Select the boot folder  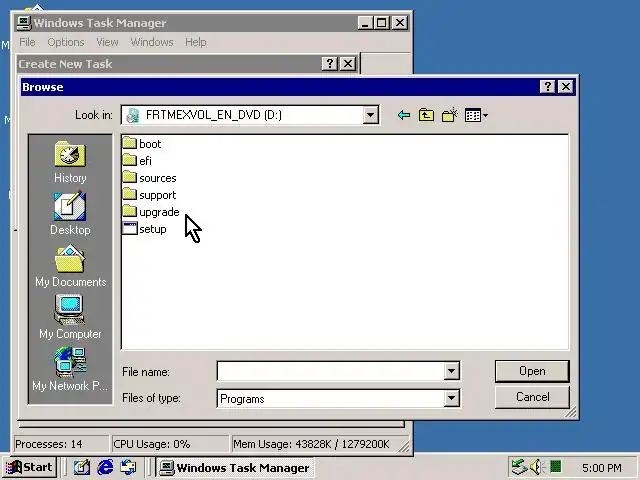pyautogui.click(x=142, y=144)
